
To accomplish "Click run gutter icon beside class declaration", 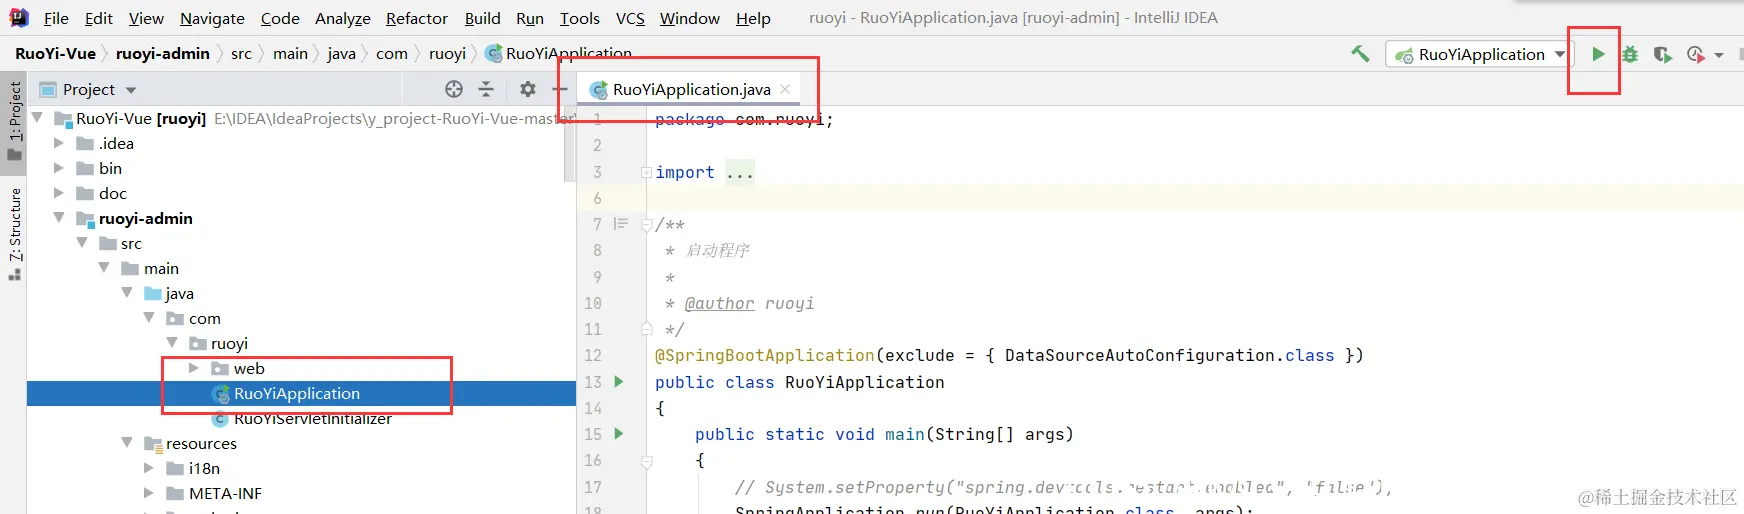I will pos(619,381).
